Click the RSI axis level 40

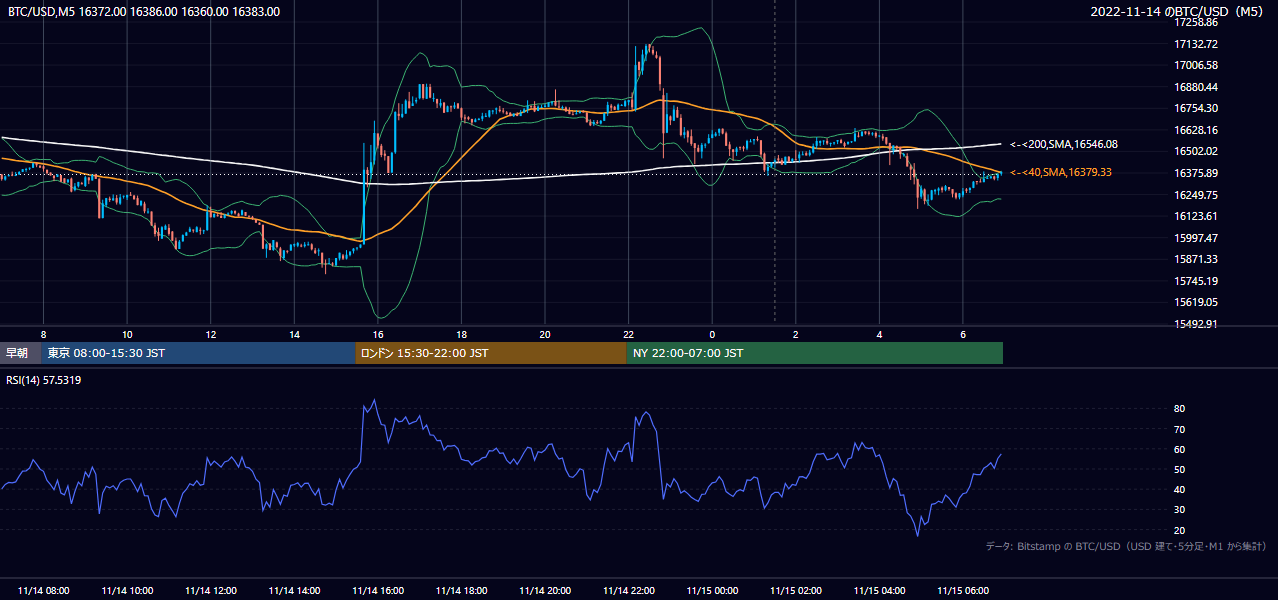1180,489
